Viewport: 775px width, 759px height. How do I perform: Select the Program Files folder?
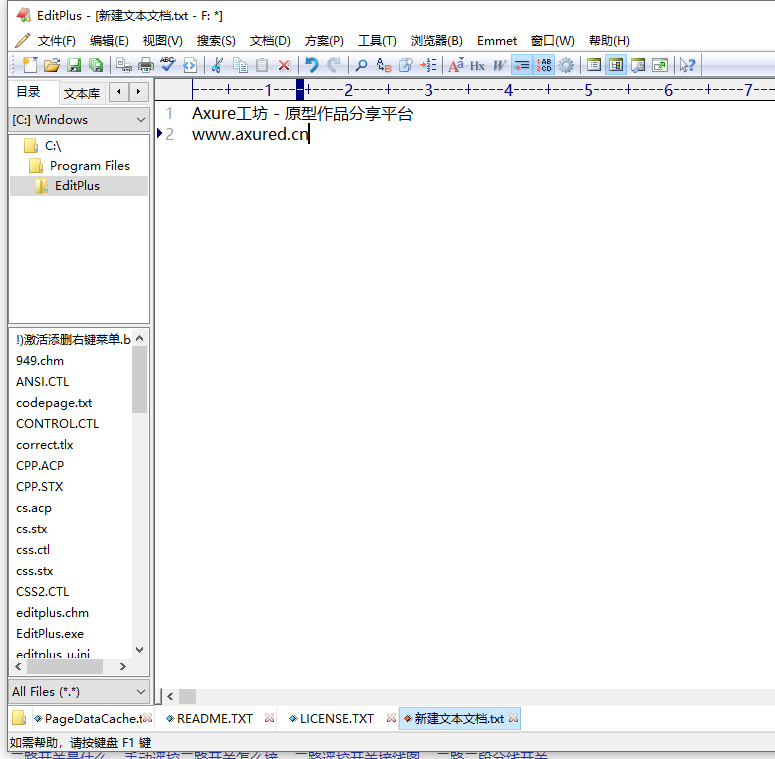[x=89, y=166]
